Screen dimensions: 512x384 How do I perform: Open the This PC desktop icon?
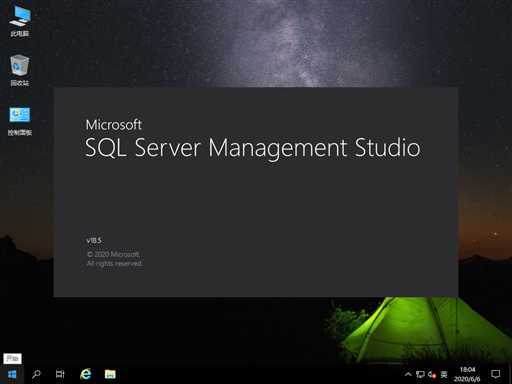[19, 20]
